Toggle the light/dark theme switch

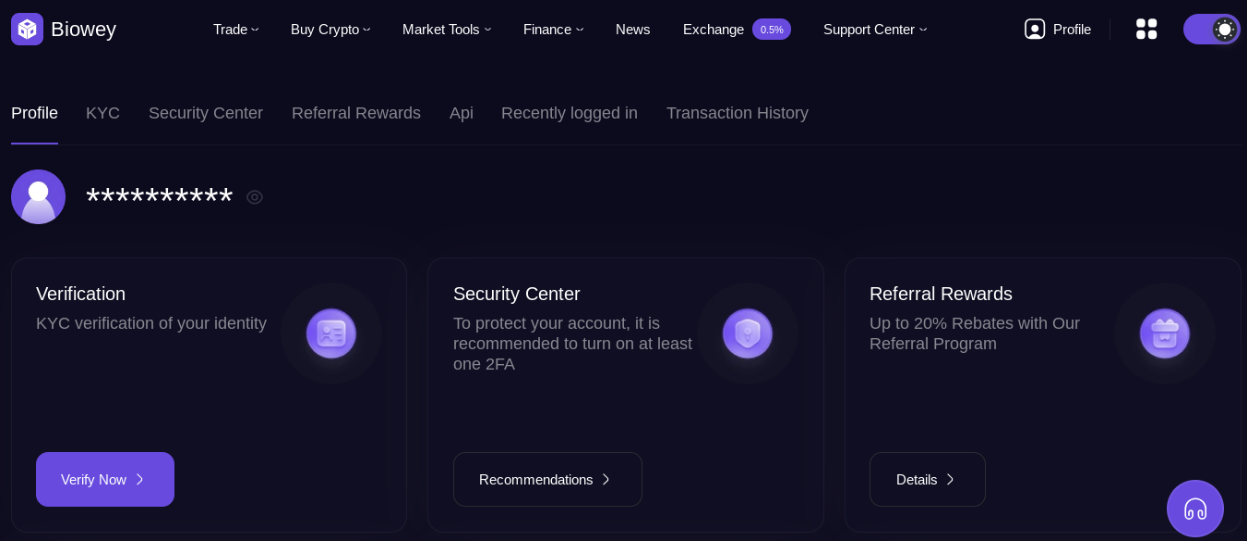click(x=1211, y=29)
